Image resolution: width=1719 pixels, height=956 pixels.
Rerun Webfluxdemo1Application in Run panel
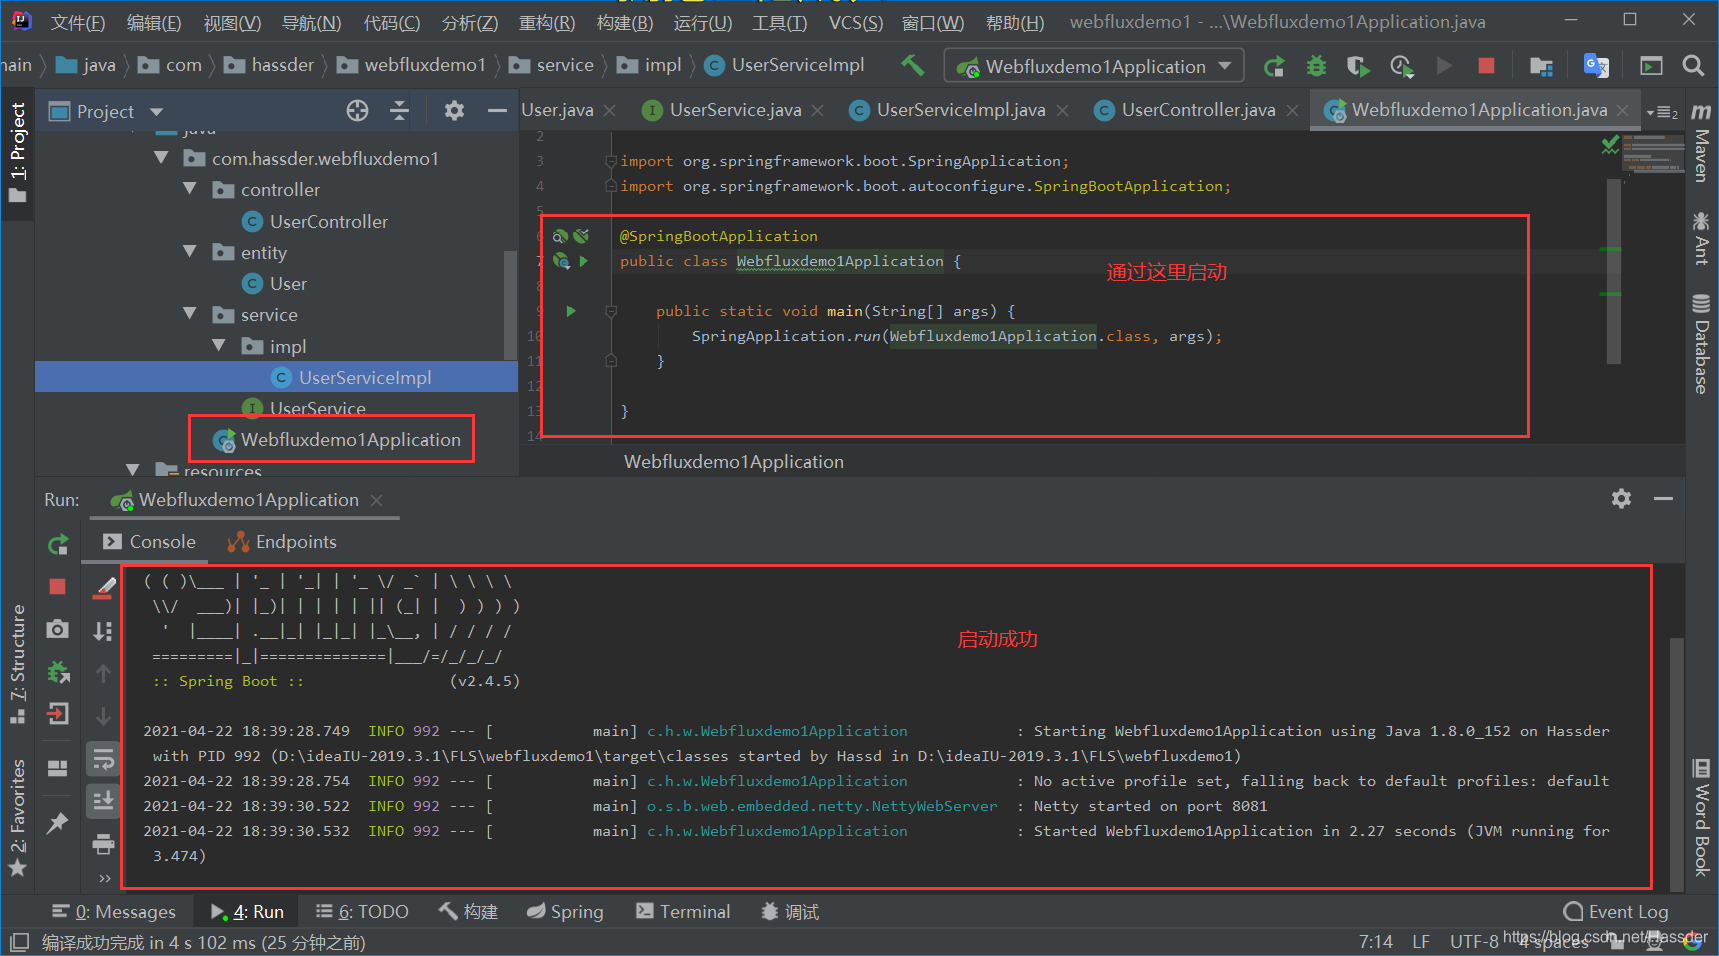[x=58, y=544]
